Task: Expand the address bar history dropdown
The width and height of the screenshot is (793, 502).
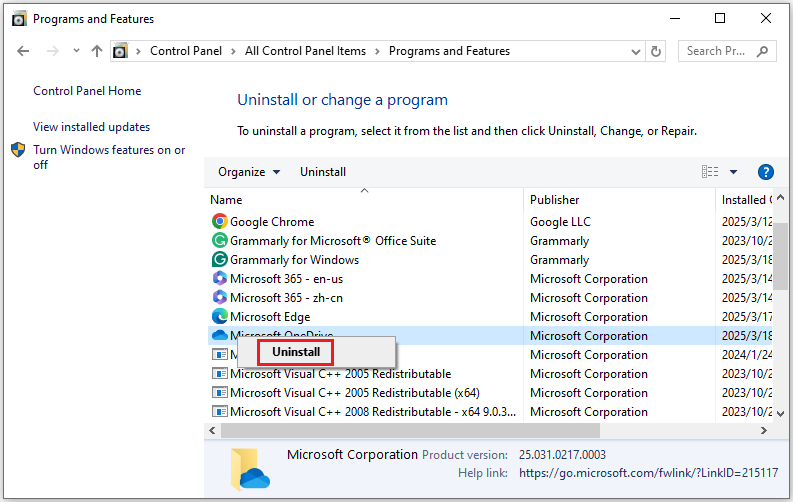Action: coord(636,52)
